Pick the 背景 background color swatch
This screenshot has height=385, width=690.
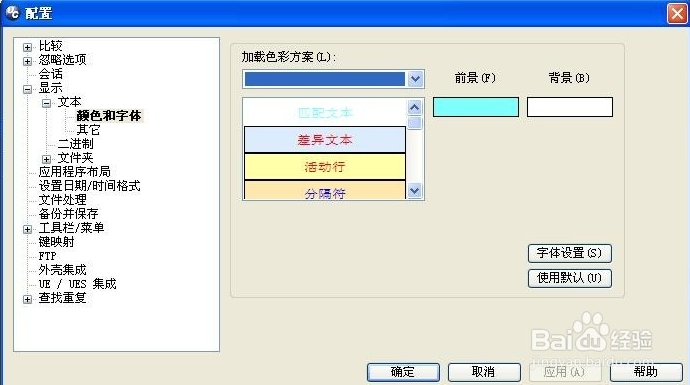click(x=570, y=107)
